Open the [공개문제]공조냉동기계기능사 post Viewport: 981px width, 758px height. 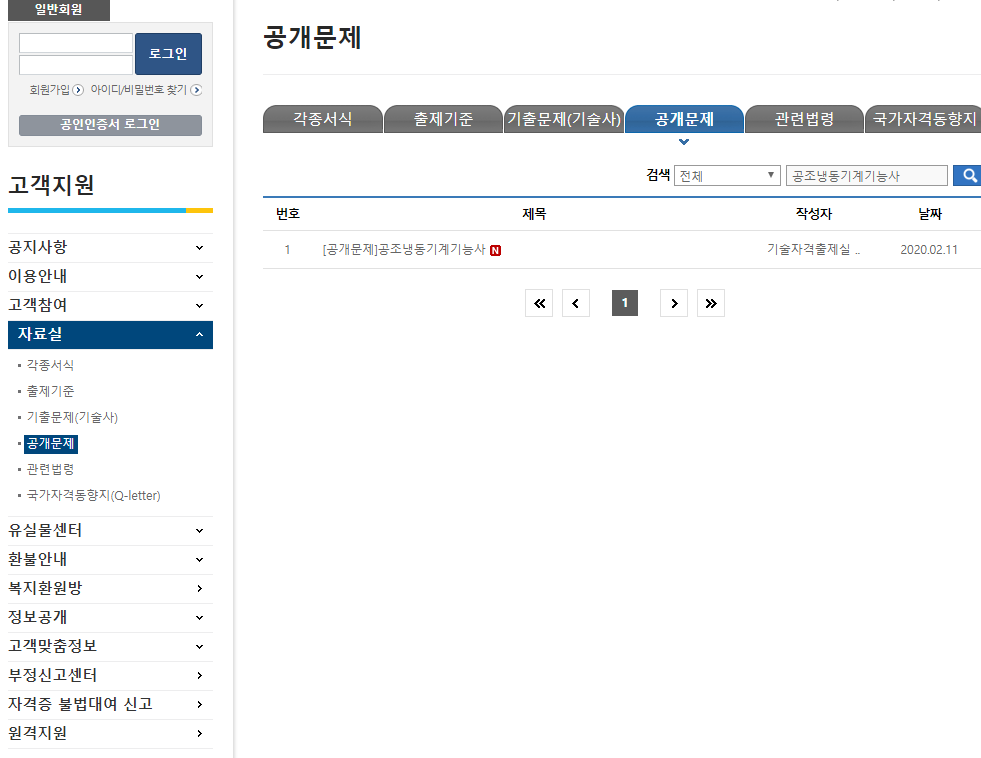click(404, 250)
